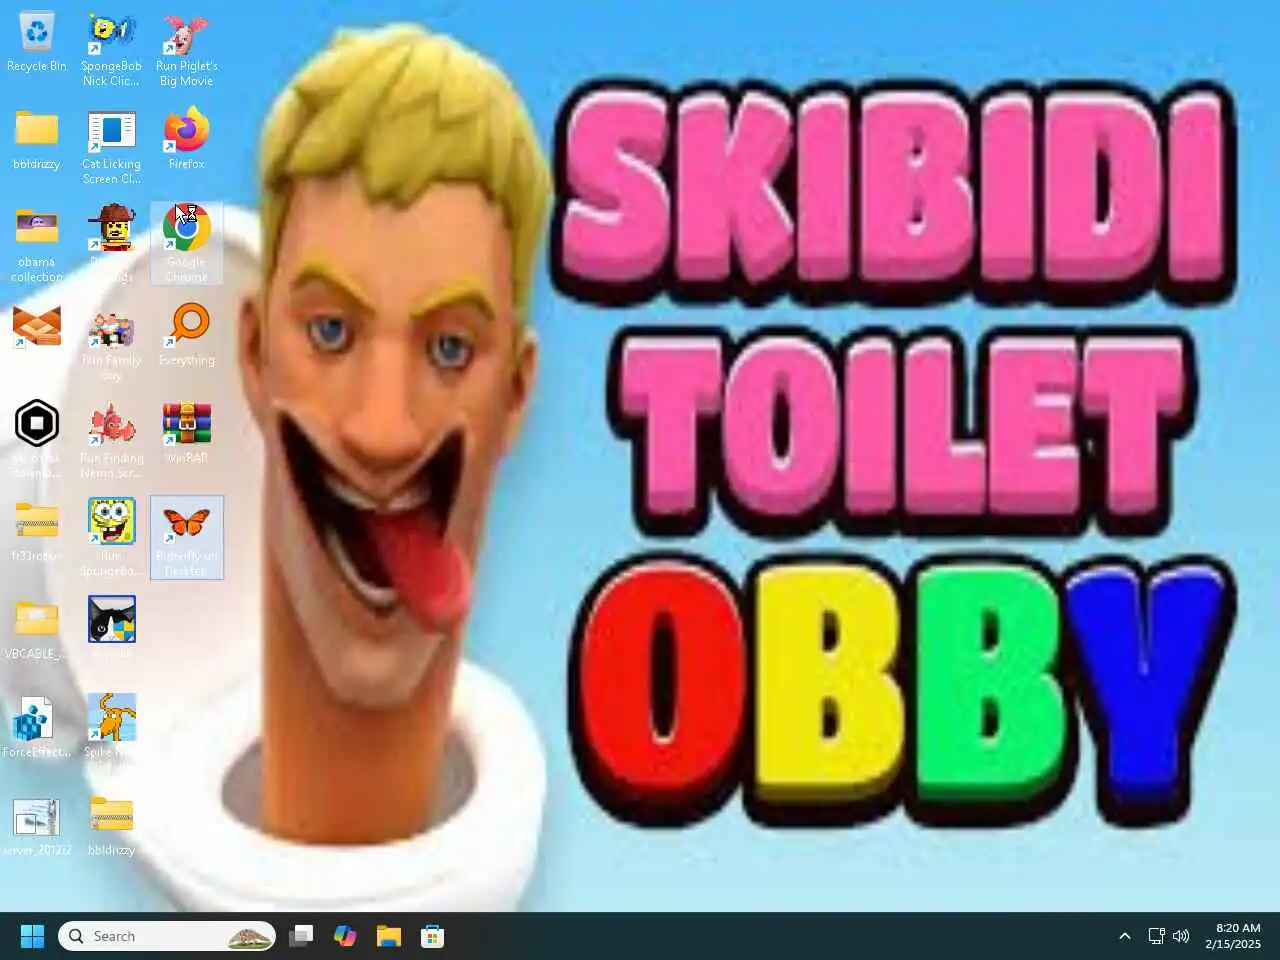Open WinRAR from the desktop
The width and height of the screenshot is (1280, 960).
point(186,433)
